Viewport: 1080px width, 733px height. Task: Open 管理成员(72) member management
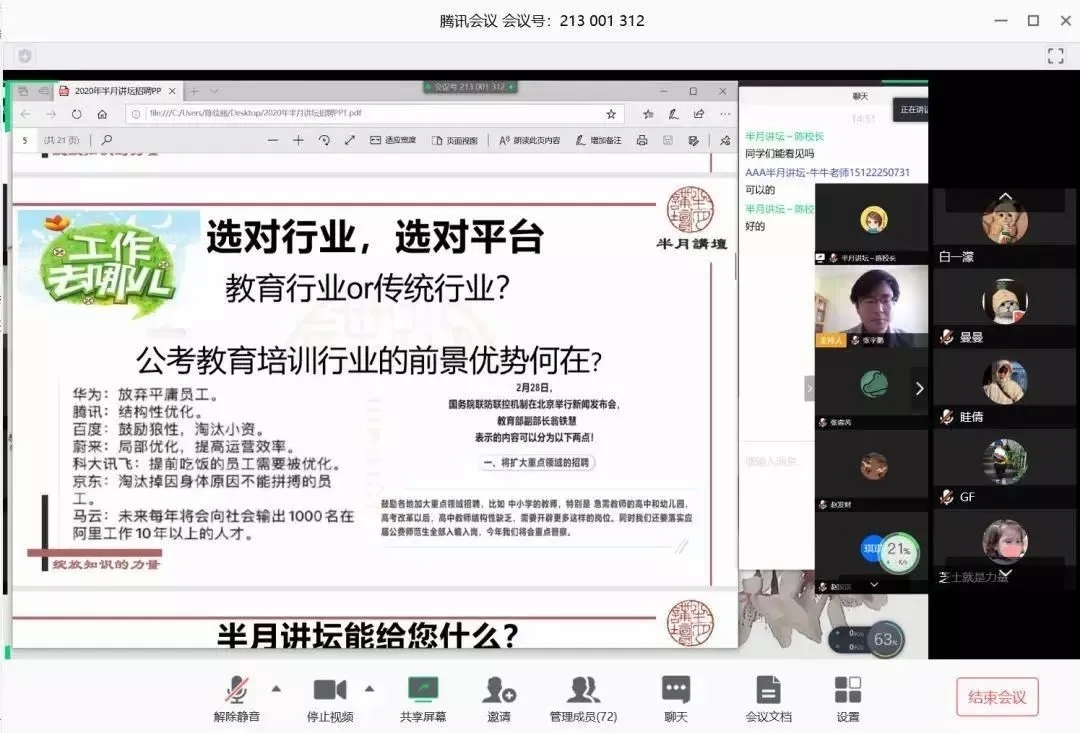583,699
